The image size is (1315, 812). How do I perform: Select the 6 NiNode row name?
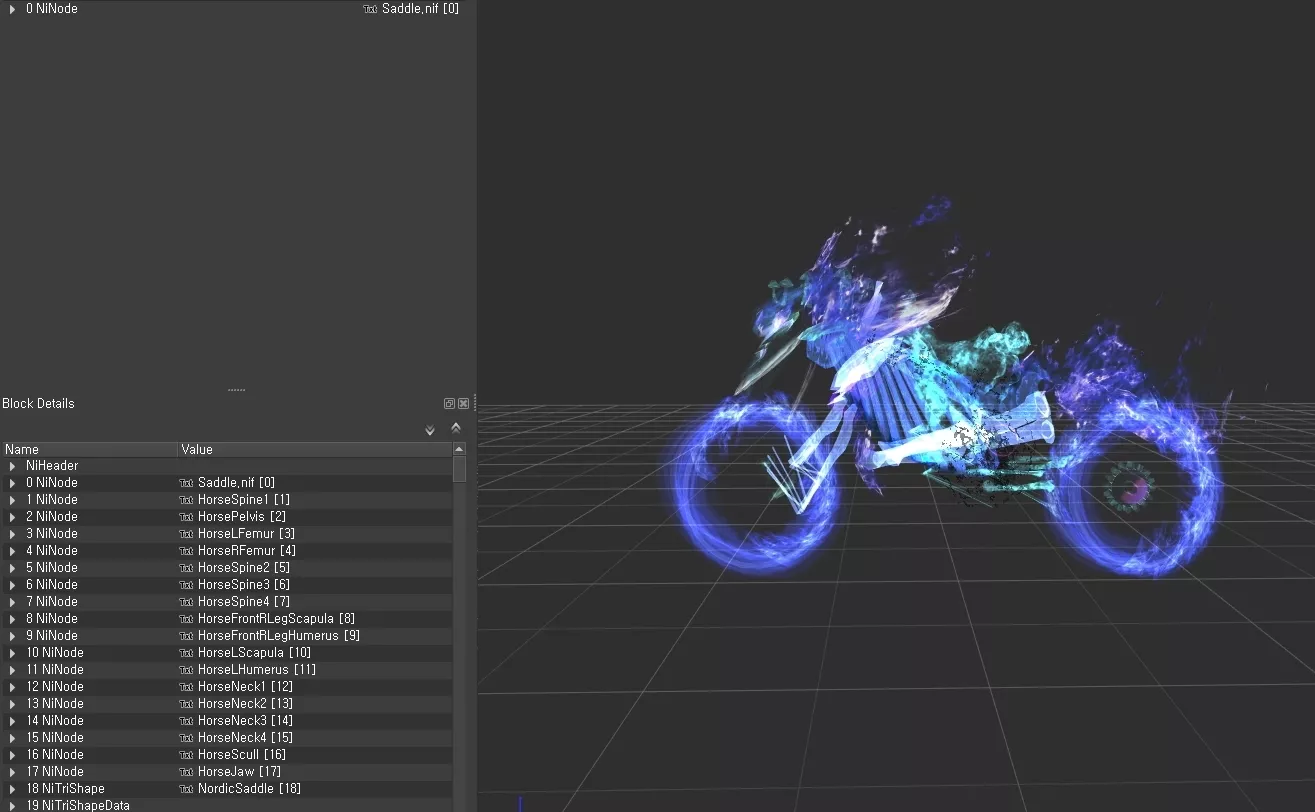pyautogui.click(x=52, y=585)
